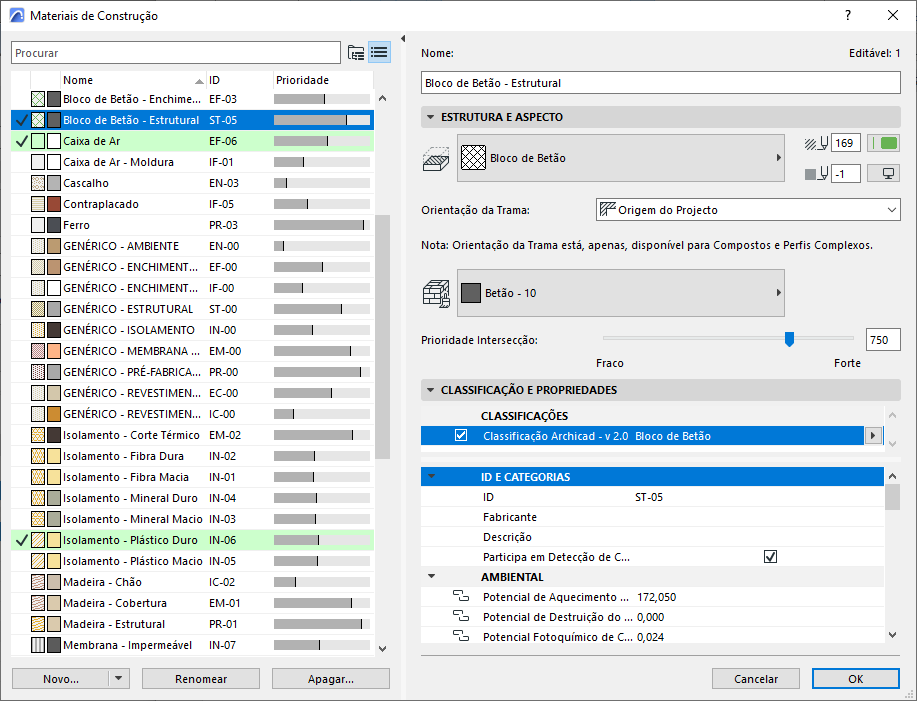Click the background pen number field -1
The width and height of the screenshot is (917, 701).
846,174
